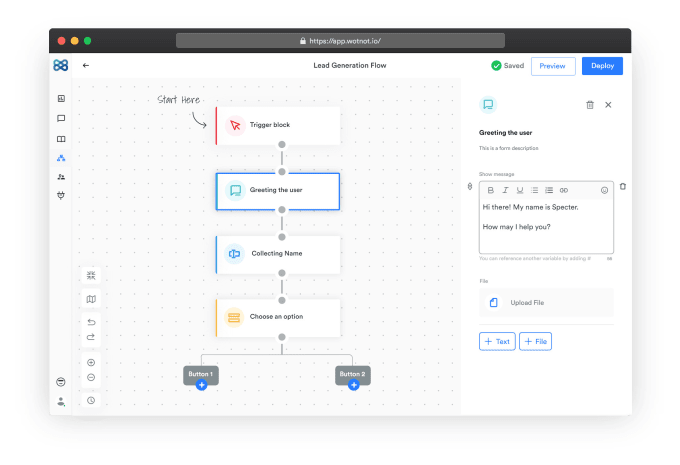
Task: Add step under Button 1 plus icon
Action: pos(201,385)
